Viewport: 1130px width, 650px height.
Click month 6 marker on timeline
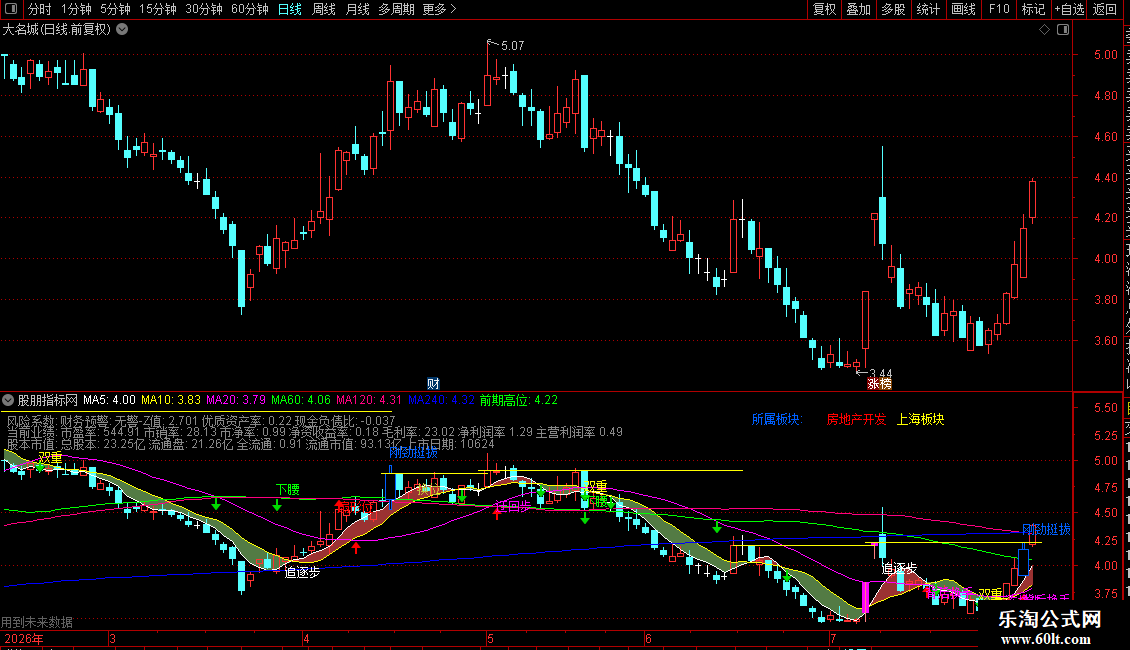coord(648,639)
